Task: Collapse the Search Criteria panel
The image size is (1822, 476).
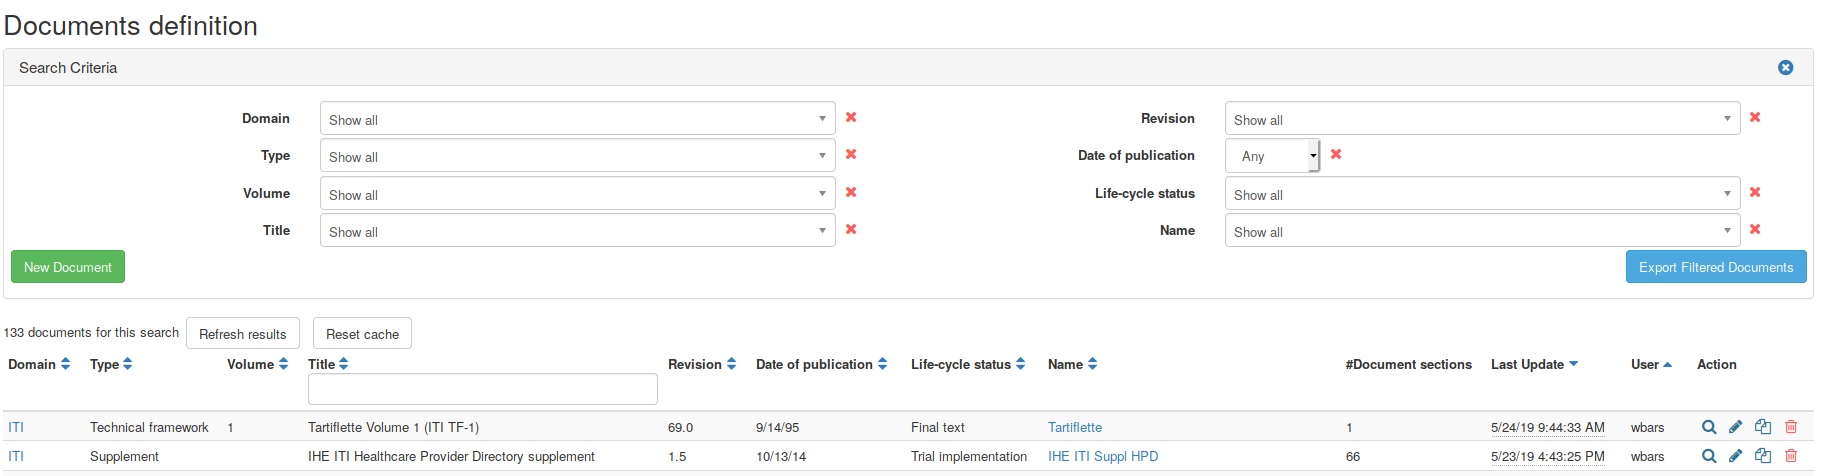Action: pos(1785,68)
